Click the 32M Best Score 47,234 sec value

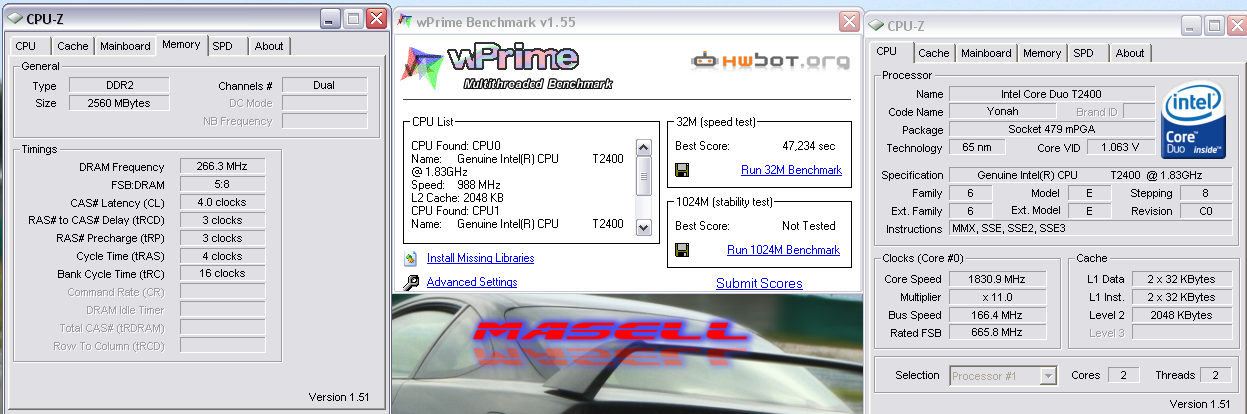click(810, 145)
